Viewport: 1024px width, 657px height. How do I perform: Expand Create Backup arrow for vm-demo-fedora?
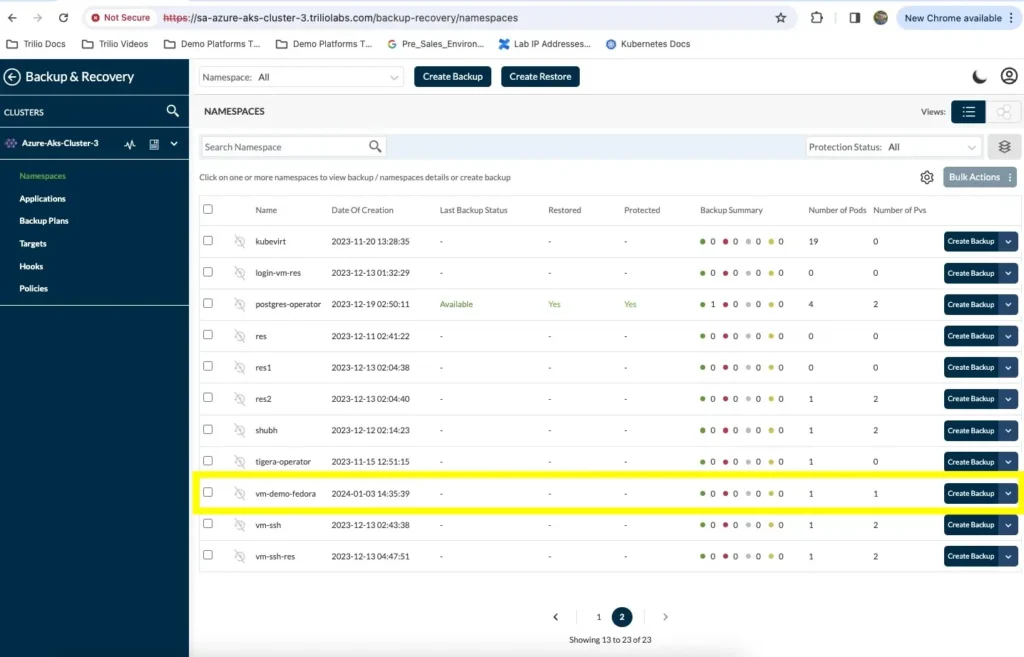pyautogui.click(x=1008, y=494)
